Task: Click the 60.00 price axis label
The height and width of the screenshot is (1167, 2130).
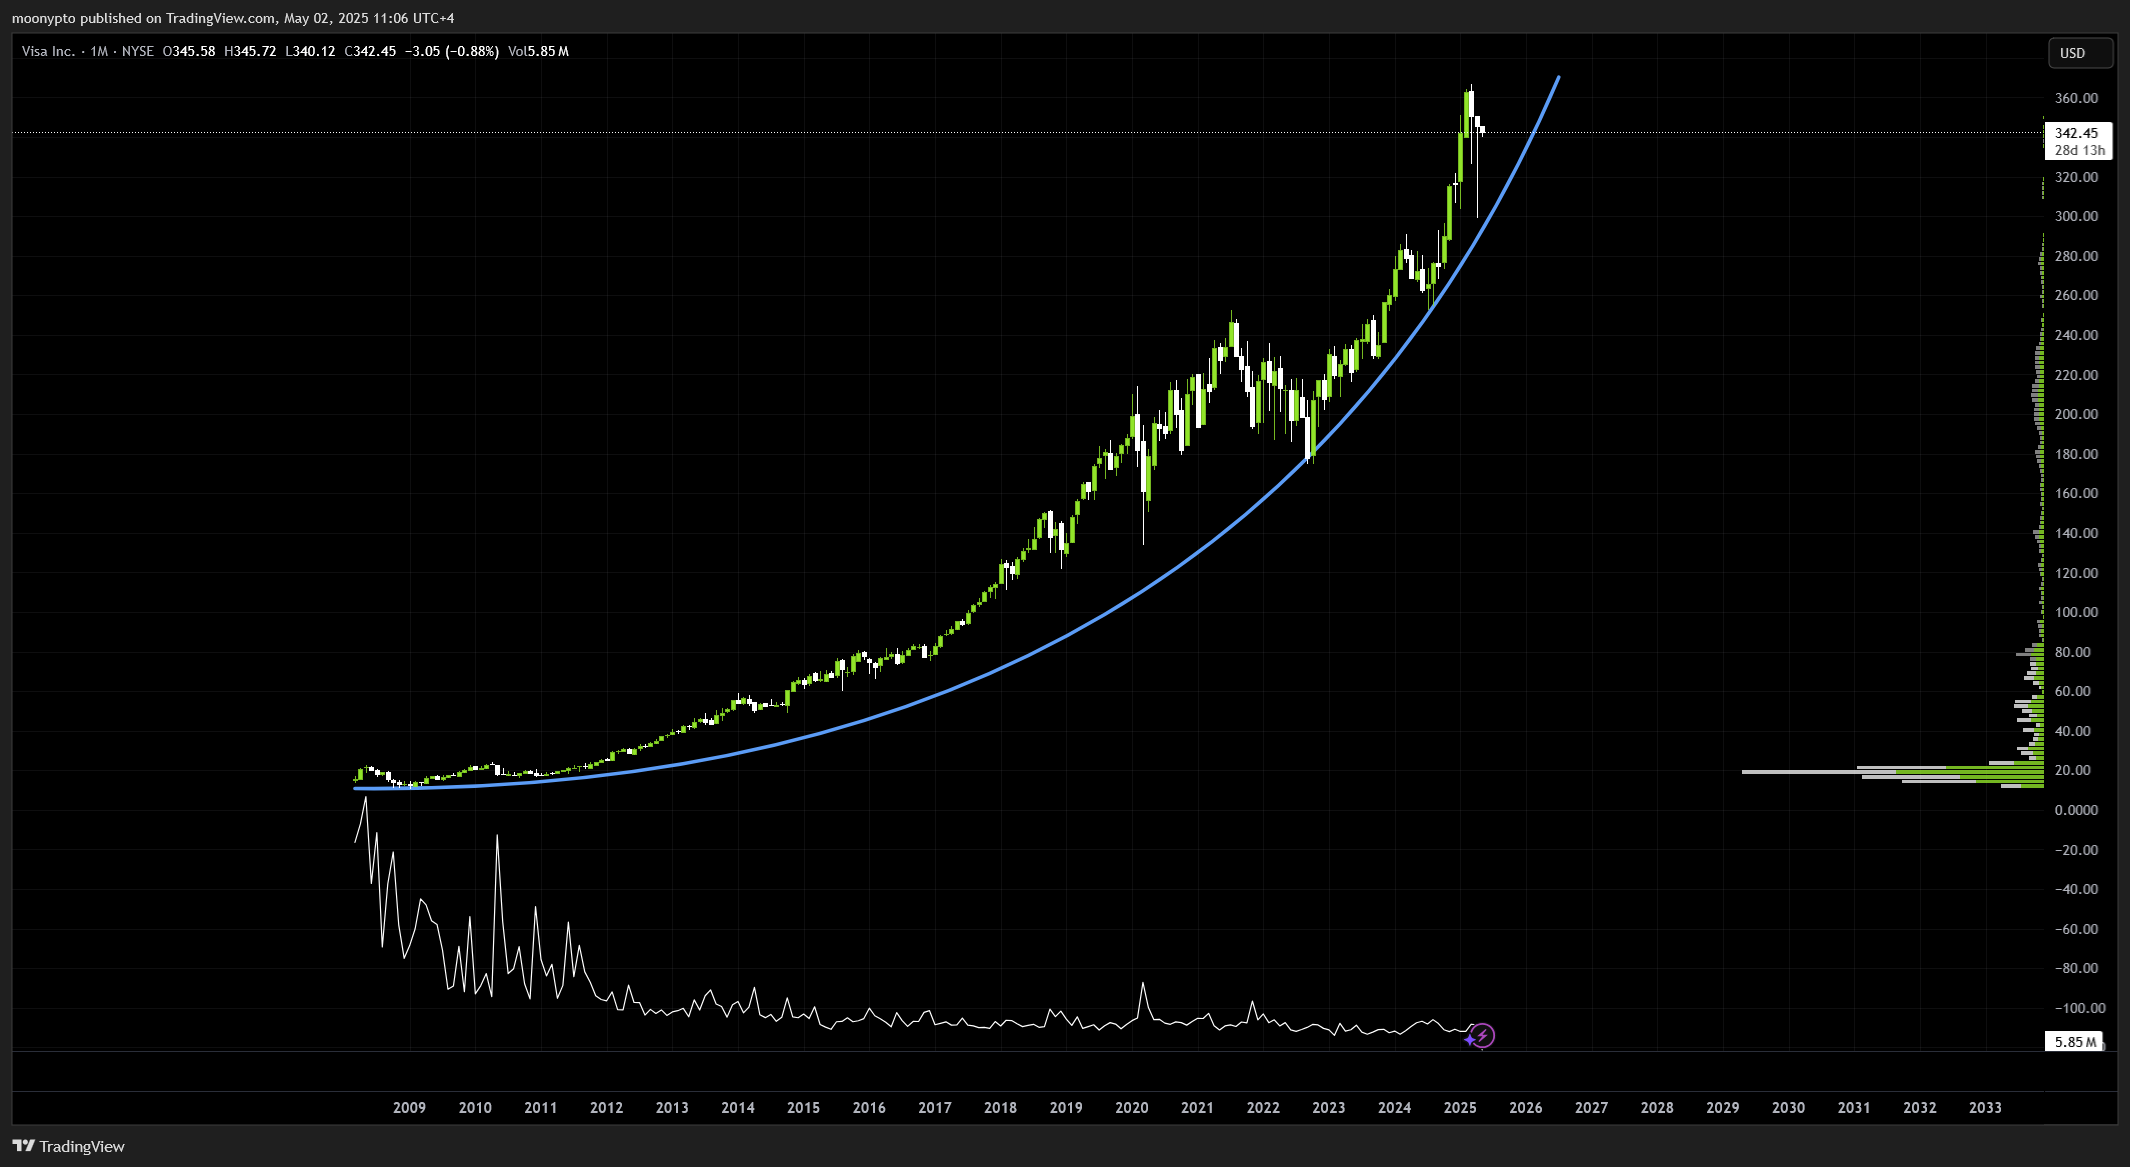Action: tap(2072, 691)
